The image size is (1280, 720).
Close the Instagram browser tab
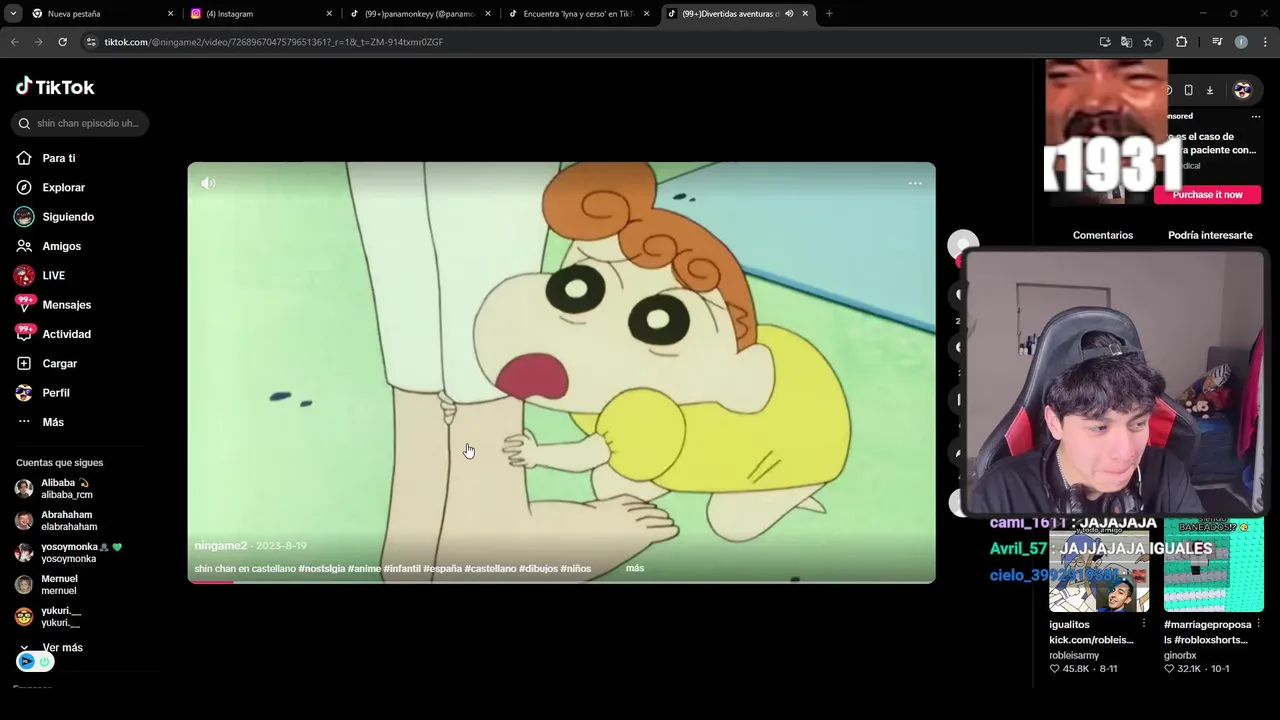pyautogui.click(x=329, y=14)
